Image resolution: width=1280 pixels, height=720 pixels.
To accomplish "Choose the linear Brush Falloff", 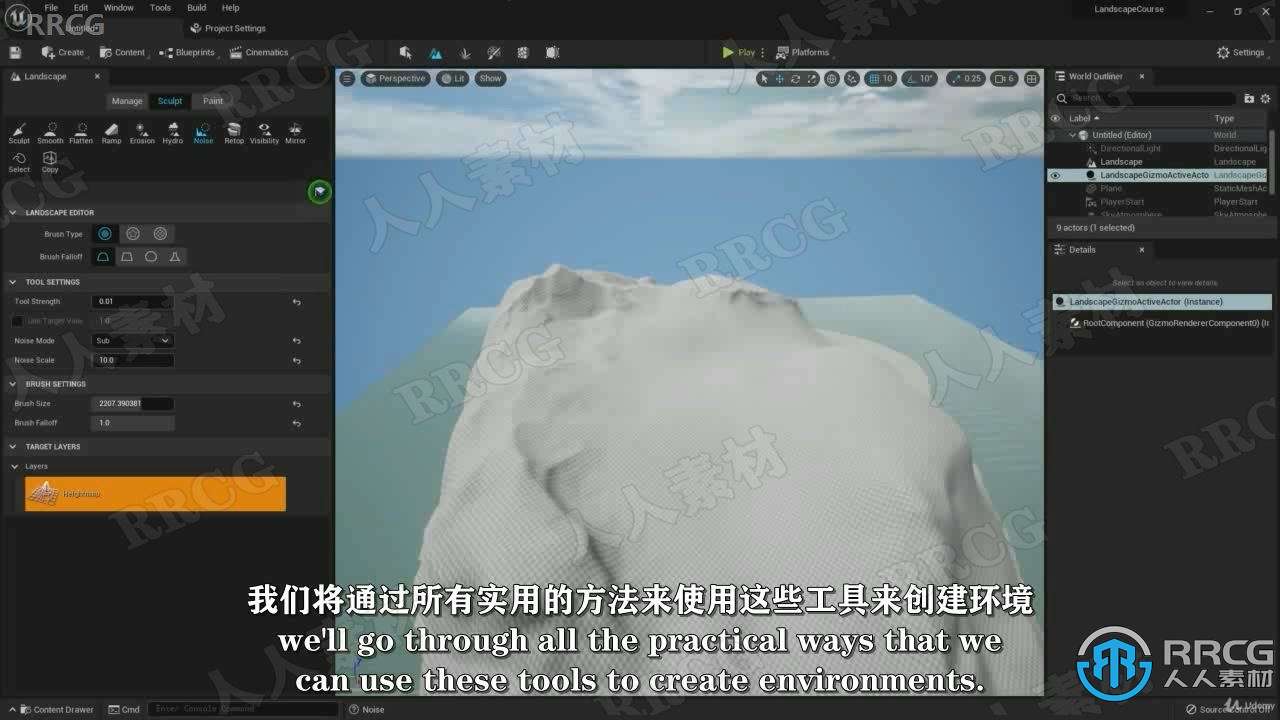I will pyautogui.click(x=127, y=257).
